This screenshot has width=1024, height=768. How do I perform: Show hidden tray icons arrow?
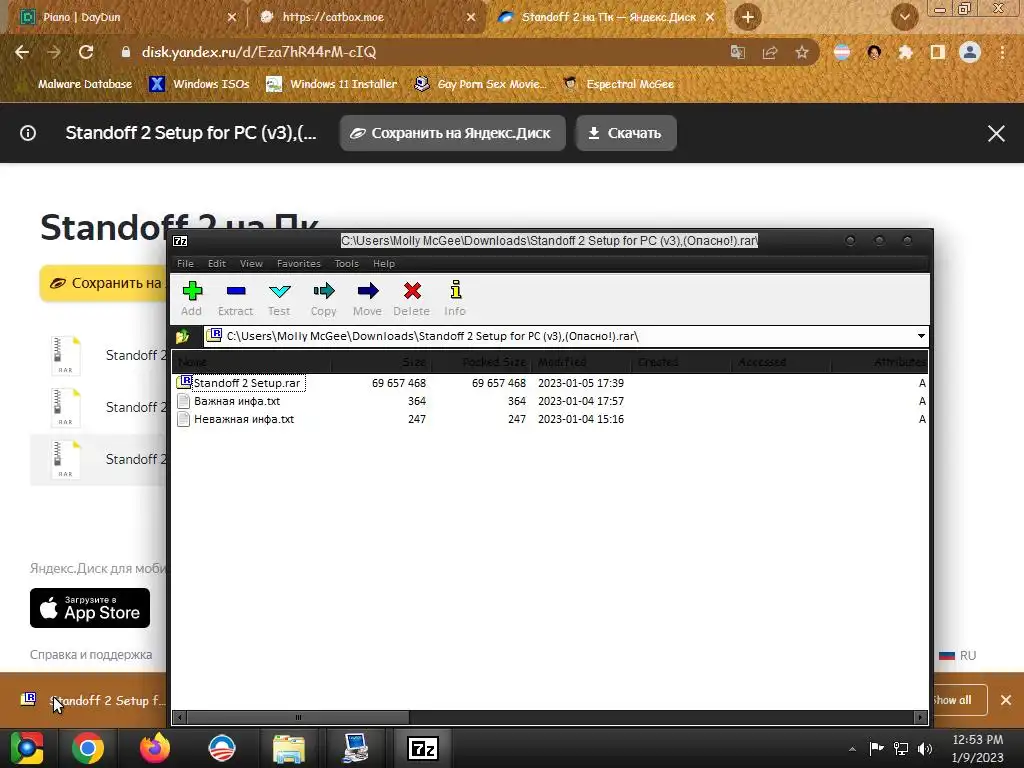pyautogui.click(x=852, y=749)
